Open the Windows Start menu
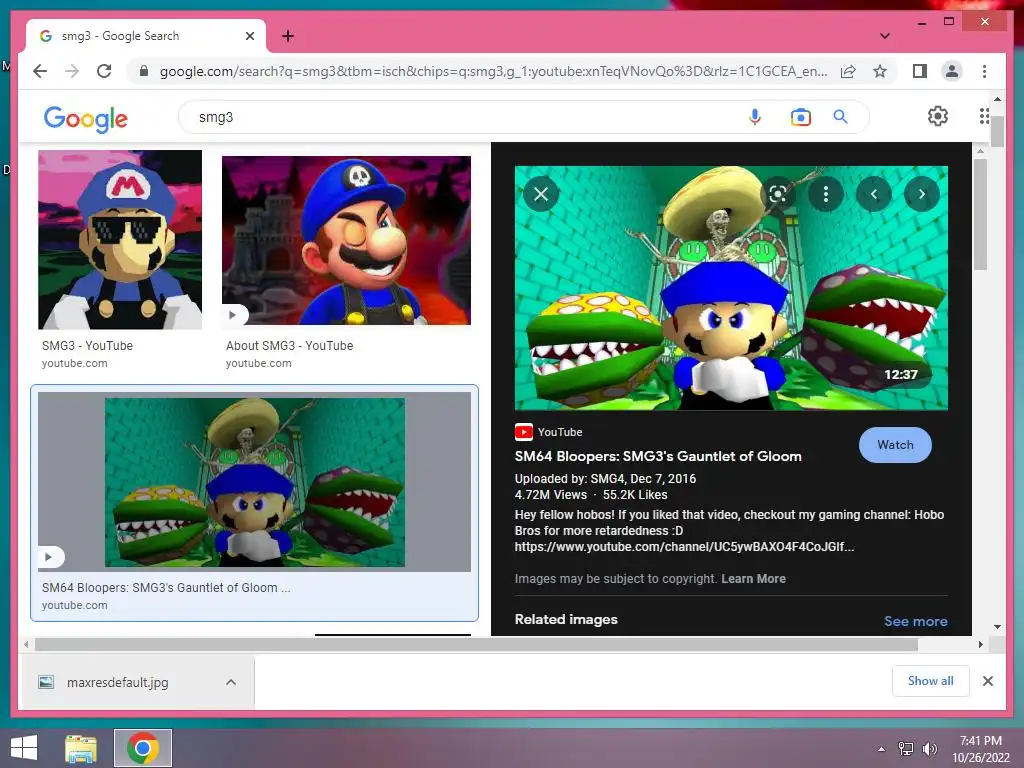This screenshot has width=1024, height=768. (x=24, y=748)
